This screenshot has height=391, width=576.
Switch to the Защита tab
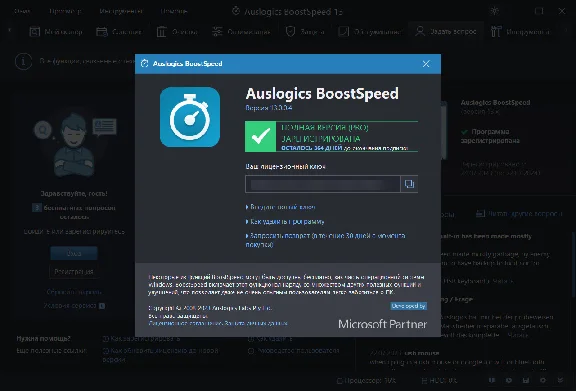pyautogui.click(x=305, y=32)
